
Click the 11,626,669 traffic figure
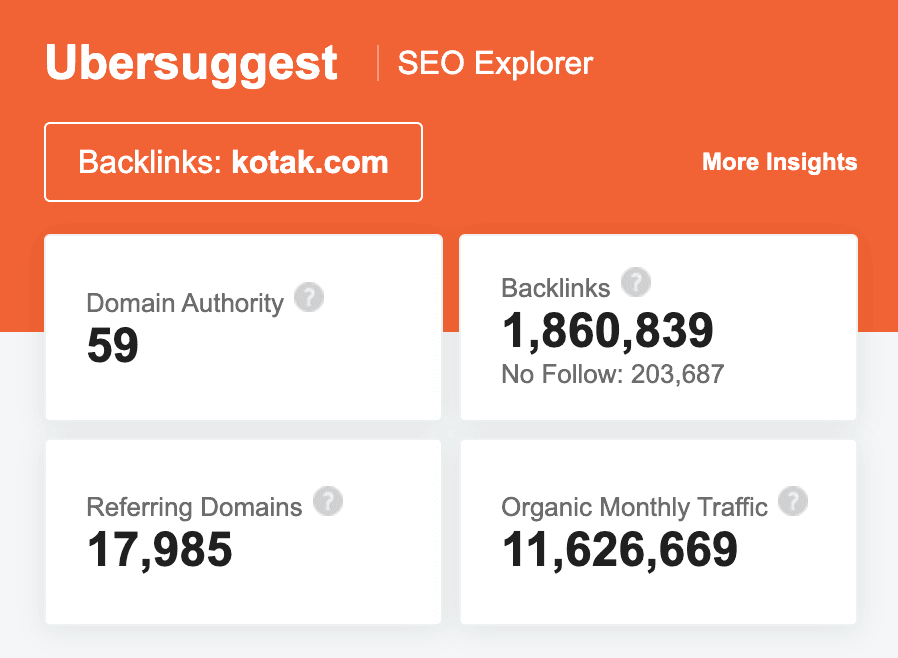click(x=618, y=549)
